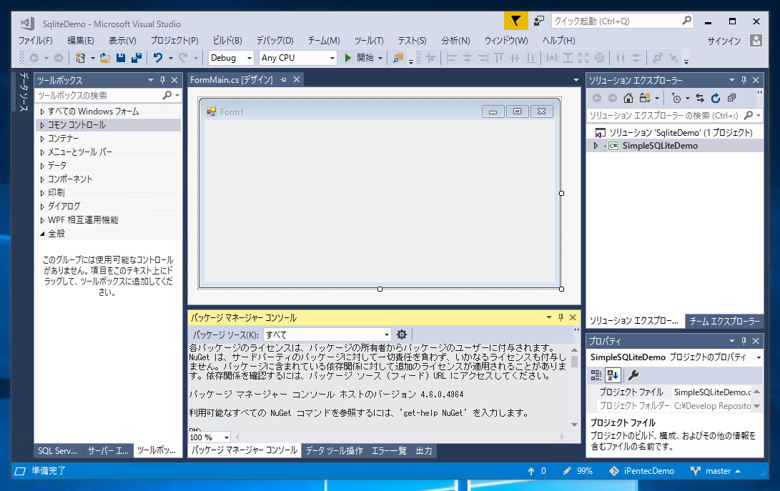780x491 pixels.
Task: Click the iPentecDemo repository status item
Action: [x=642, y=471]
